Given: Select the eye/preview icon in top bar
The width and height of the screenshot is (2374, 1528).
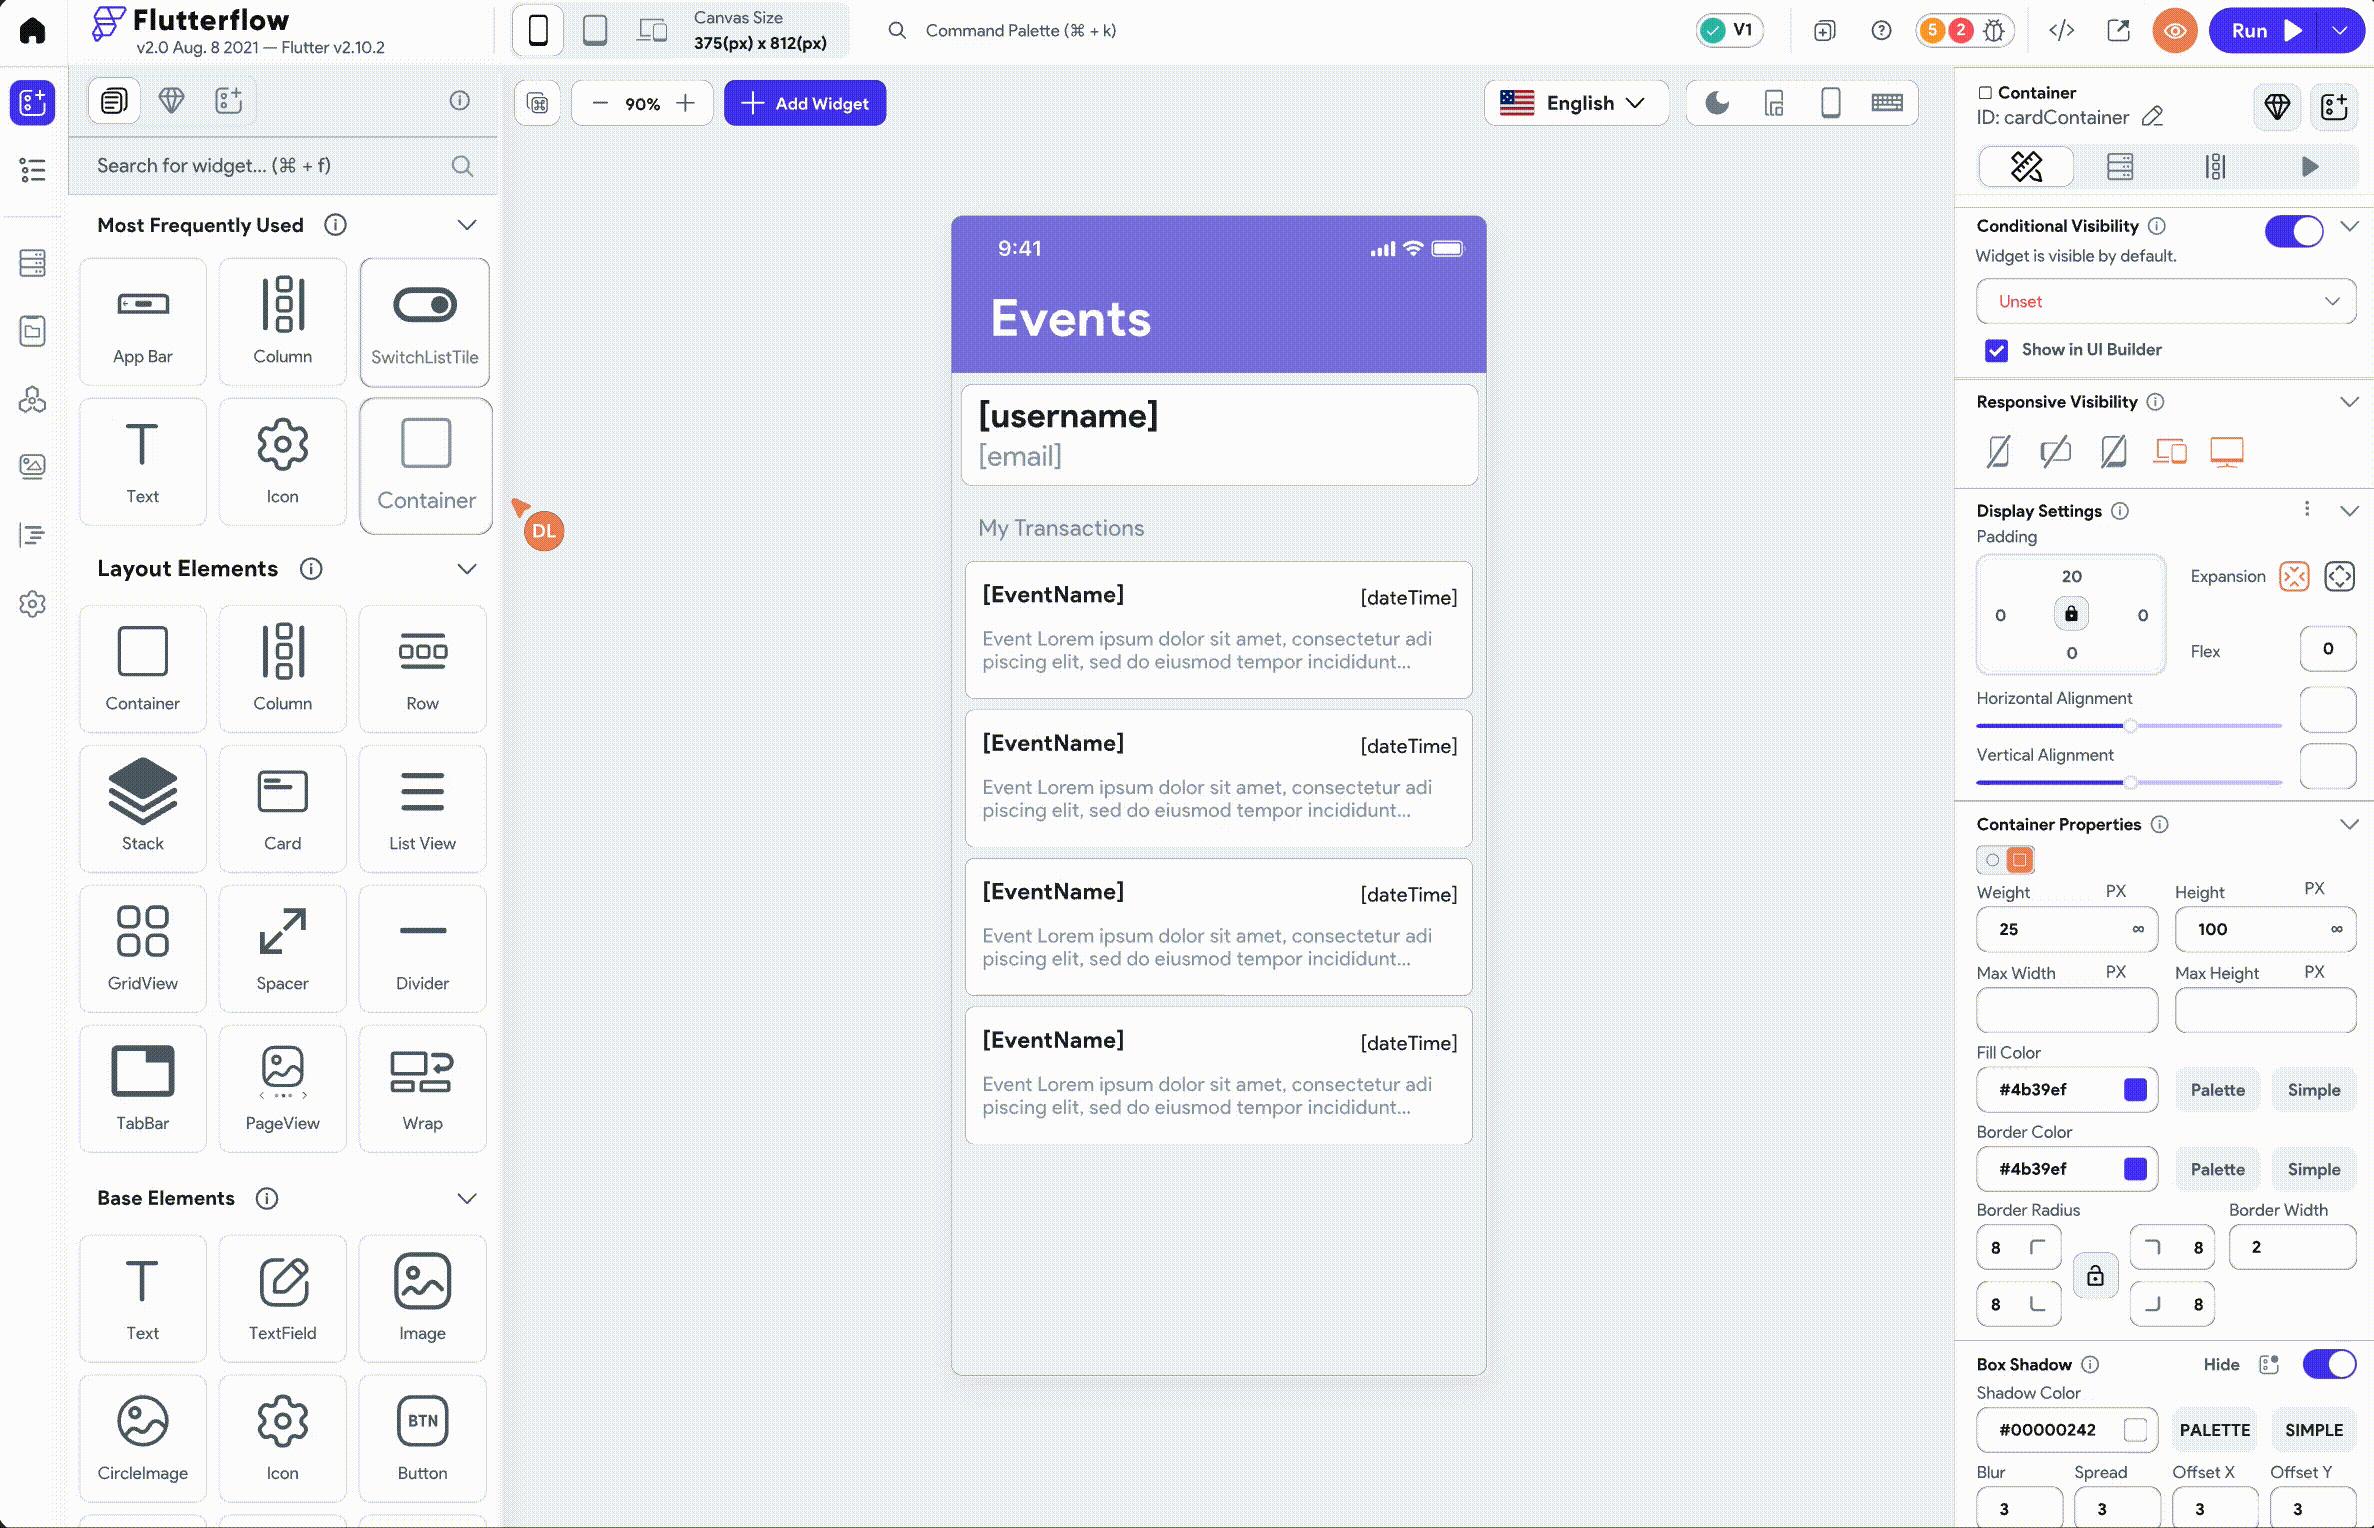Looking at the screenshot, I should pos(2175,29).
